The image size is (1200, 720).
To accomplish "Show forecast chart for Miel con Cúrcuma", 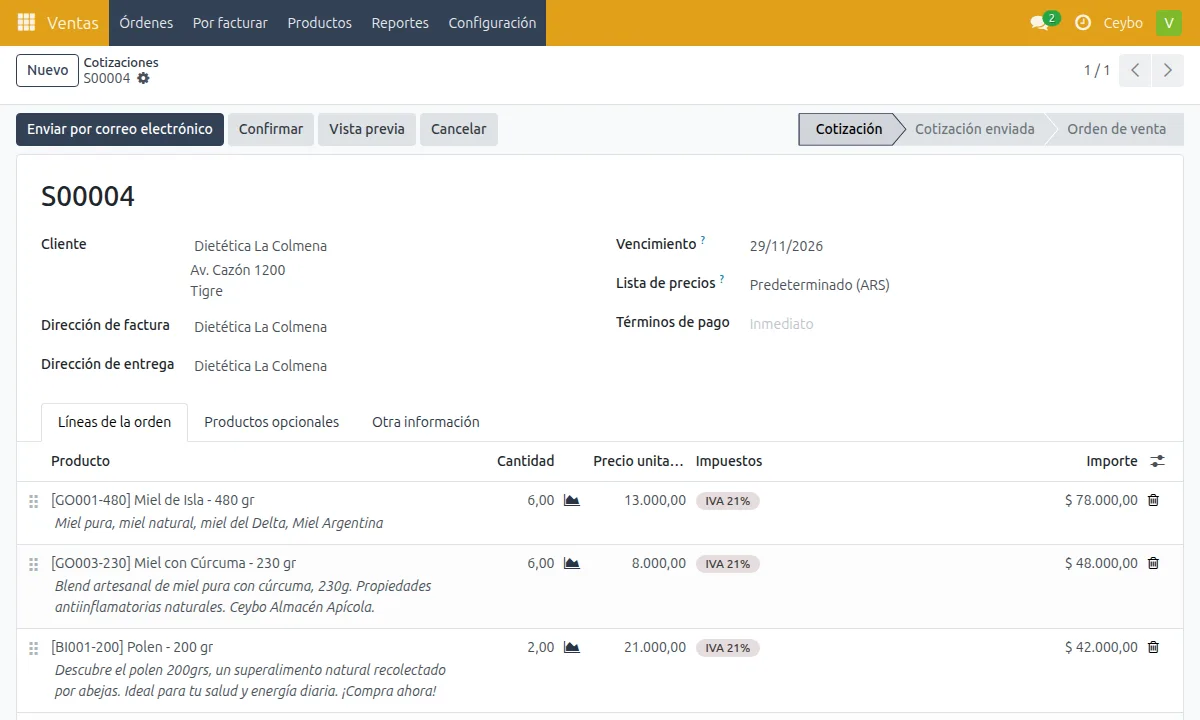I will (572, 563).
